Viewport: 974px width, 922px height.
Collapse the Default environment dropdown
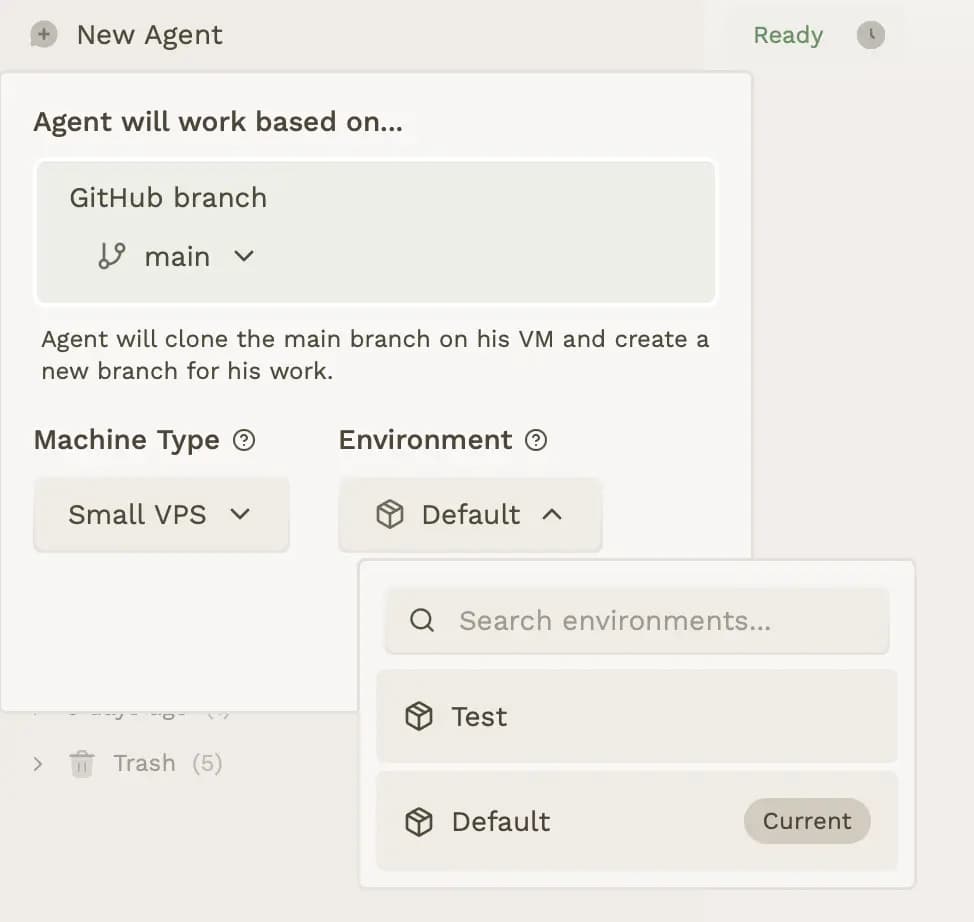pyautogui.click(x=470, y=515)
